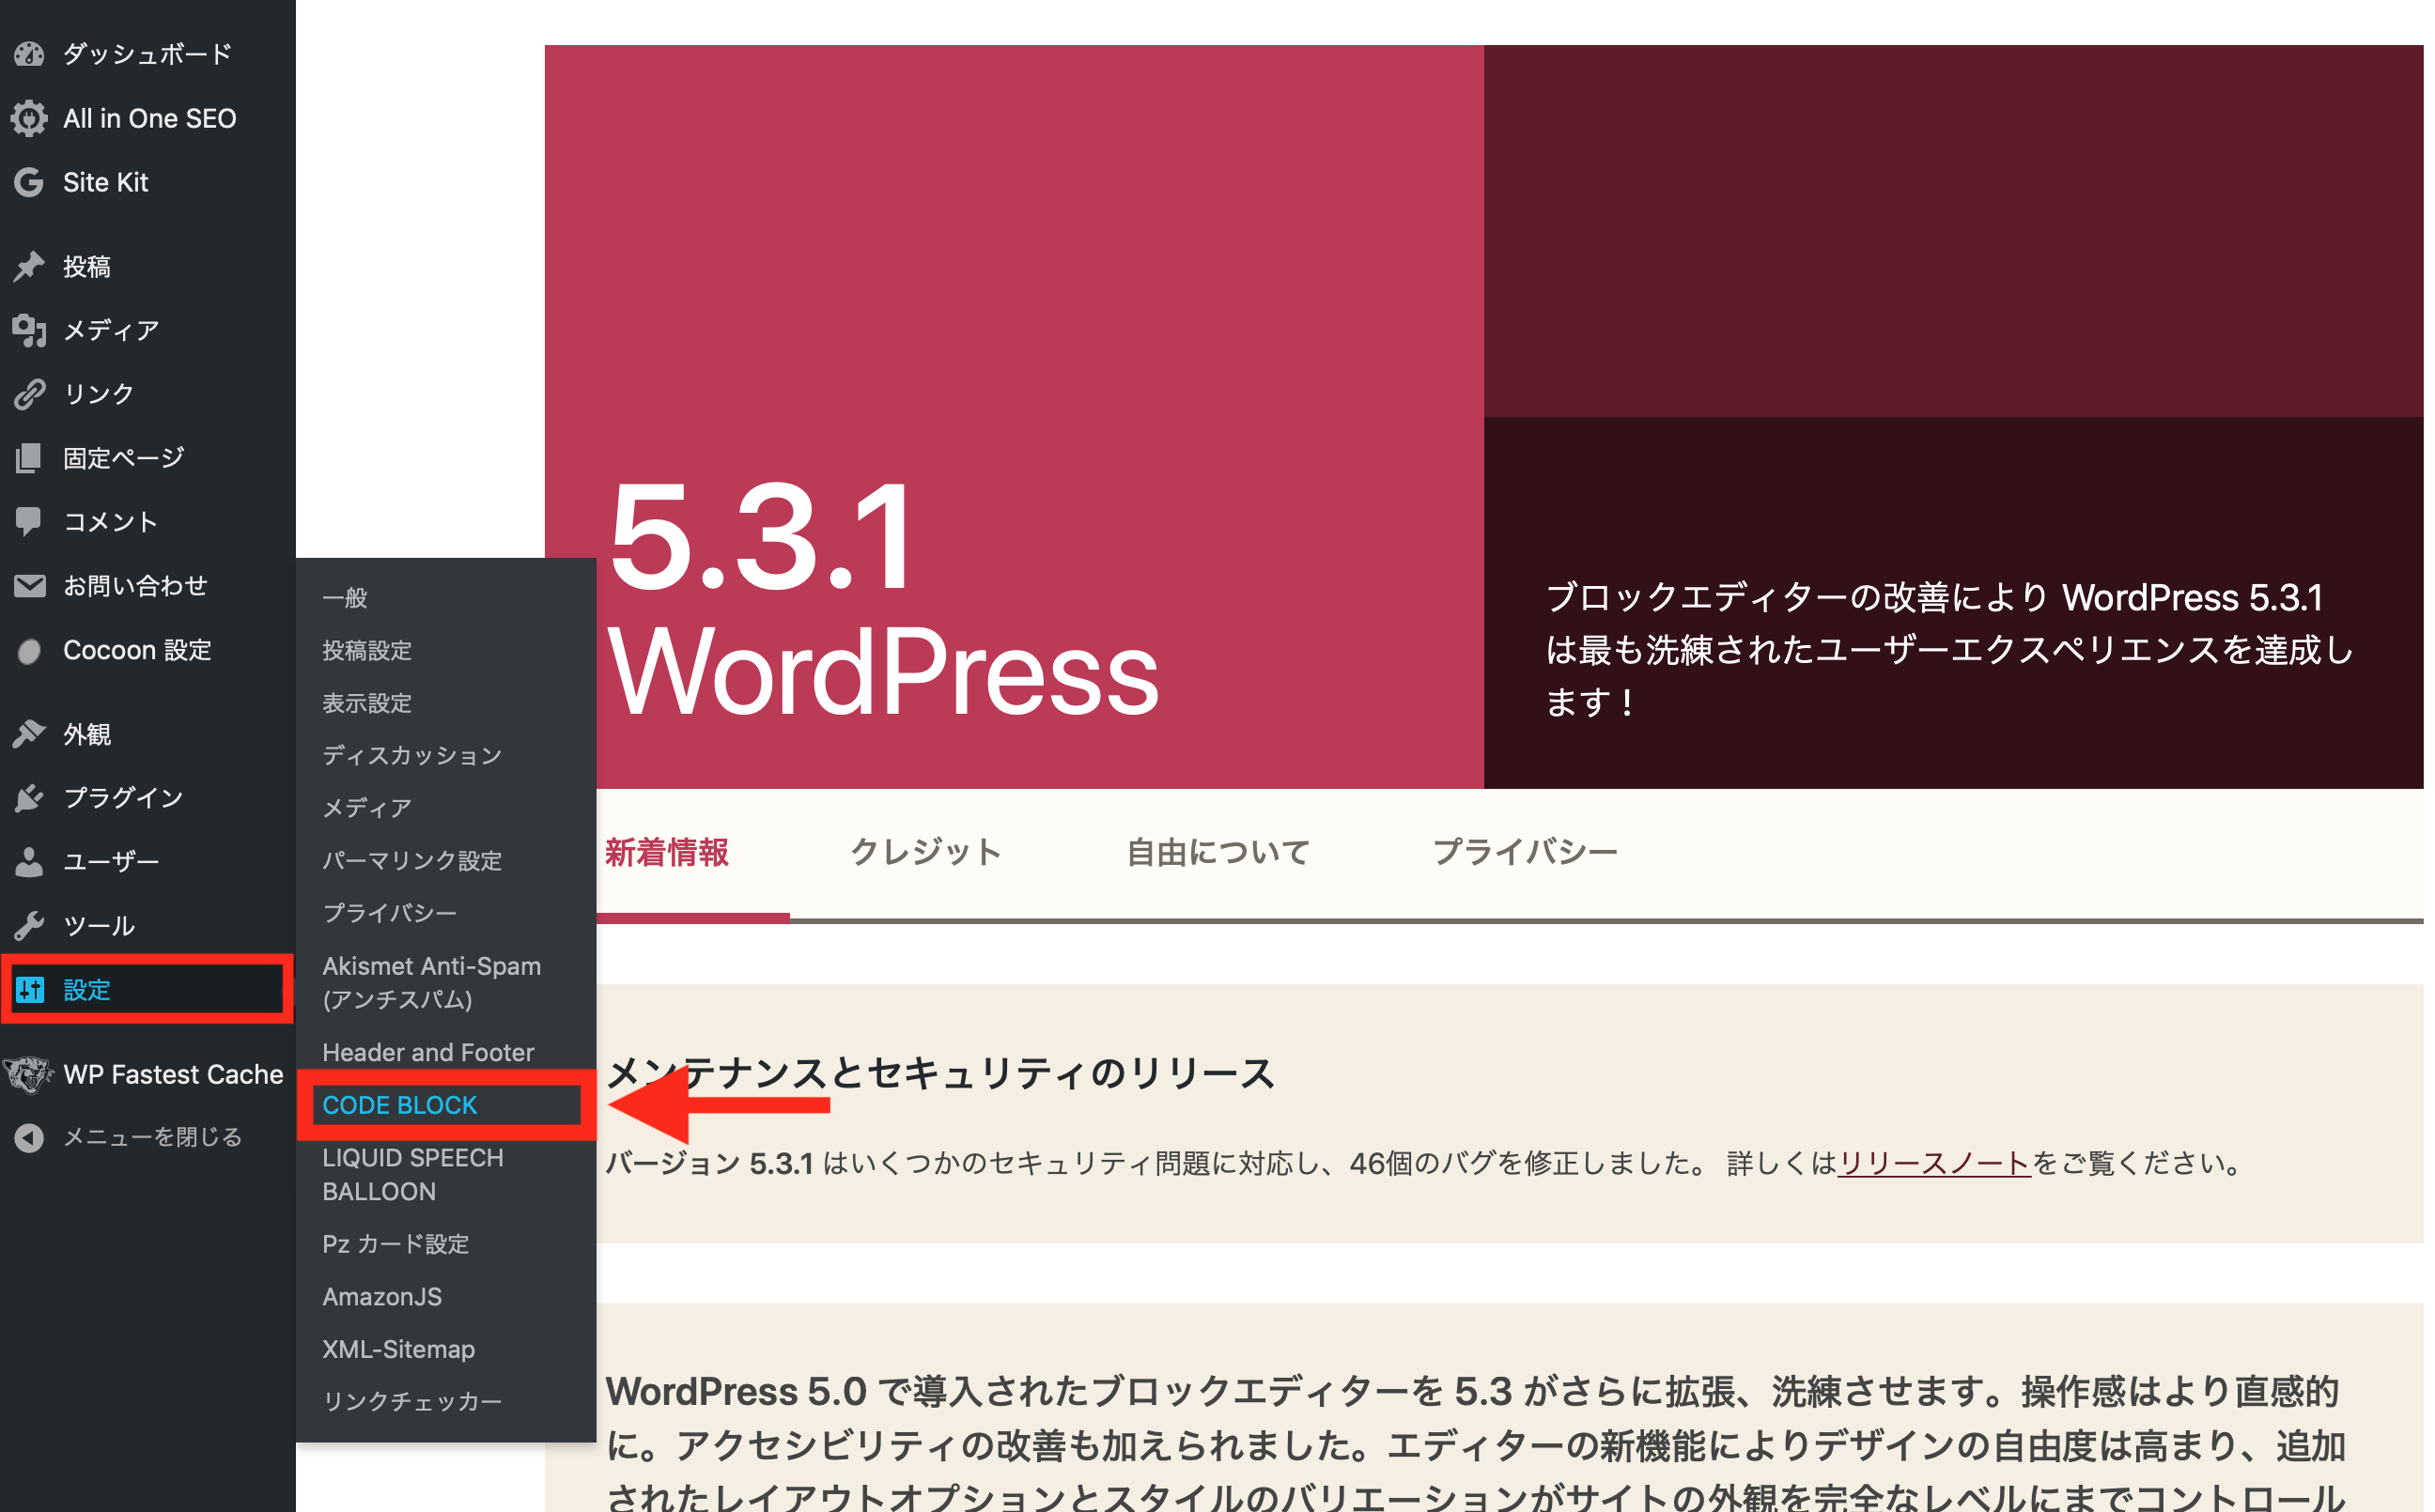Click the Dashboard gauge icon
Image resolution: width=2435 pixels, height=1512 pixels.
pos(29,54)
